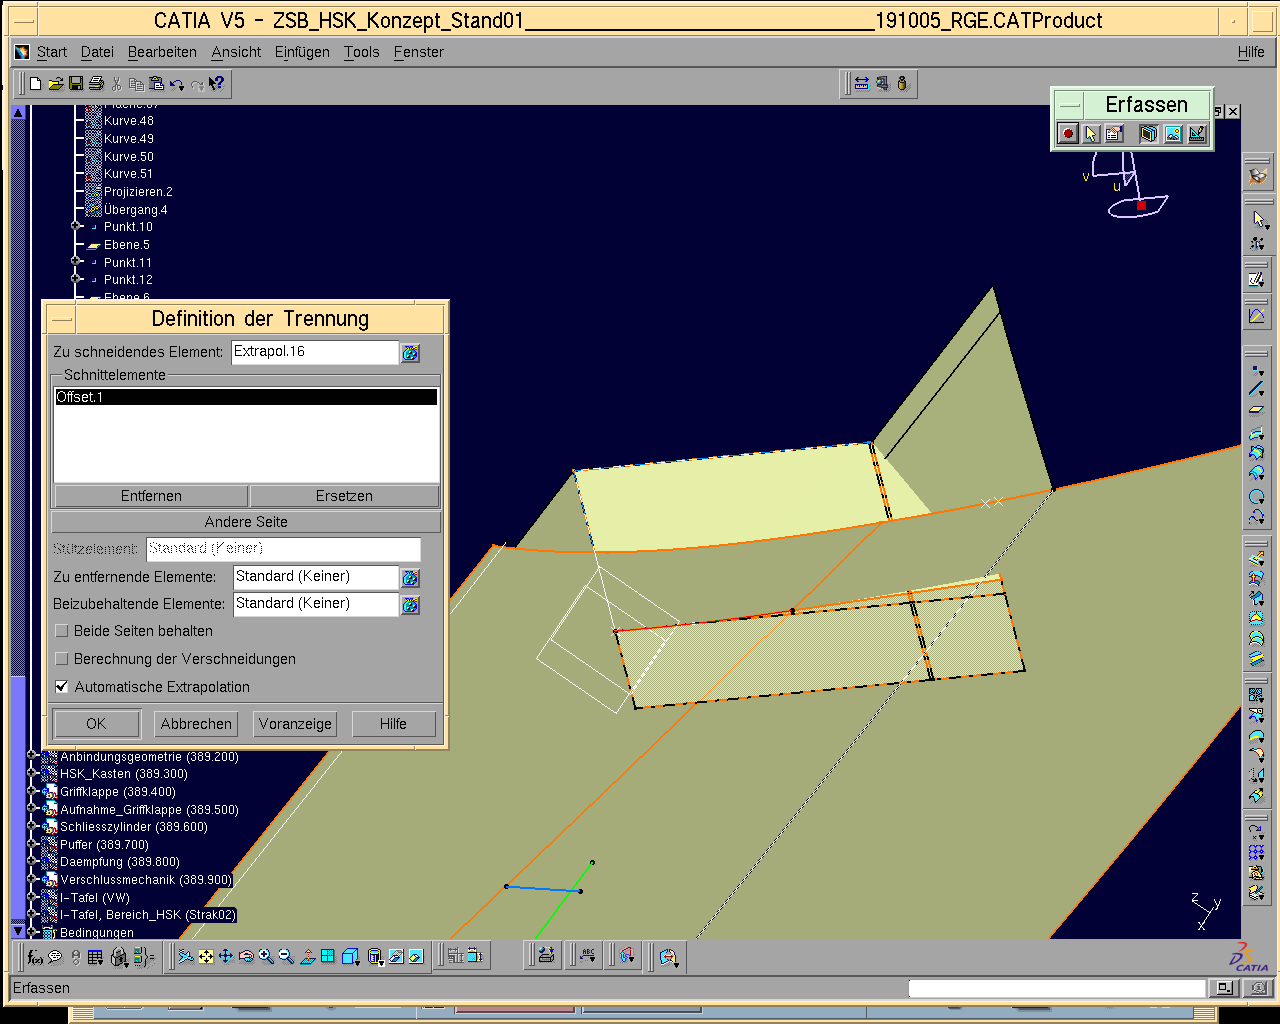This screenshot has width=1280, height=1024.
Task: Expand the Punkt.11 tree node
Action: click(76, 262)
